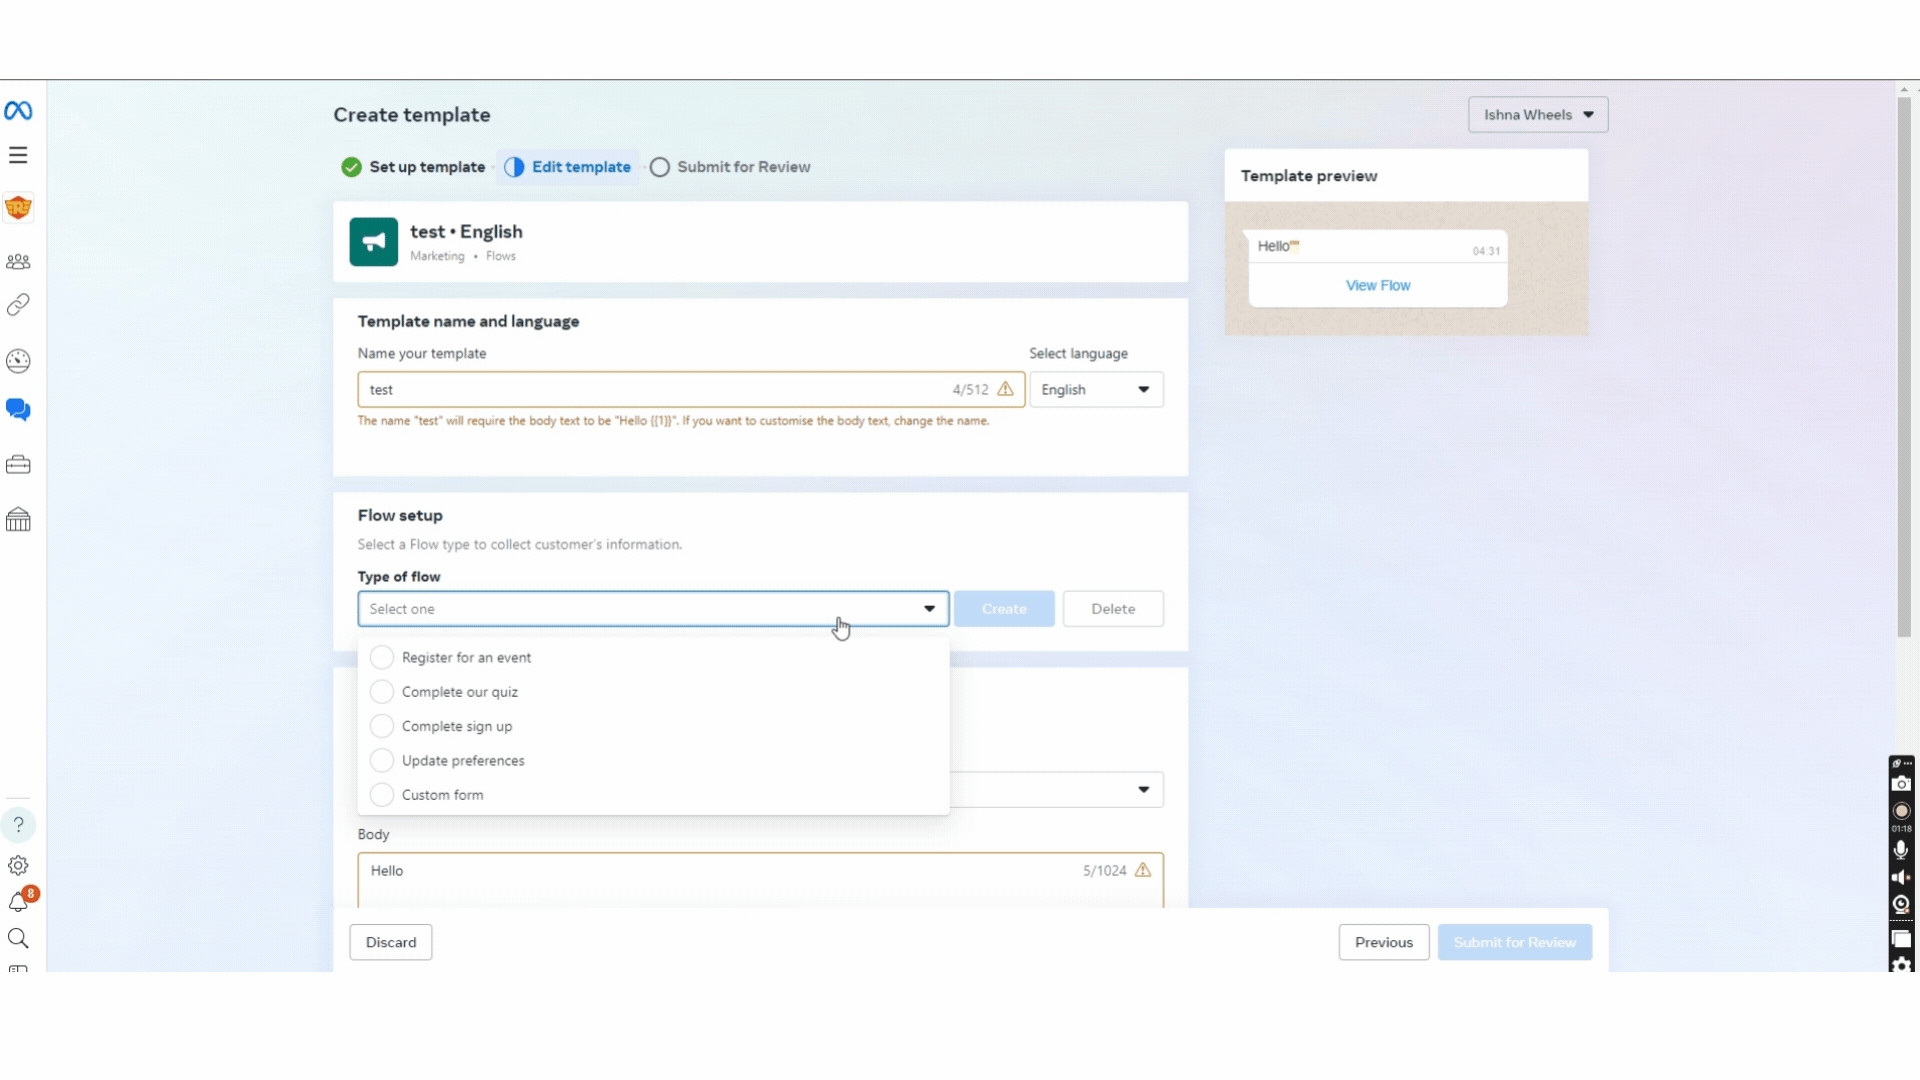Screen dimensions: 1920x1080
Task: Open the notifications bell icon
Action: tap(18, 902)
